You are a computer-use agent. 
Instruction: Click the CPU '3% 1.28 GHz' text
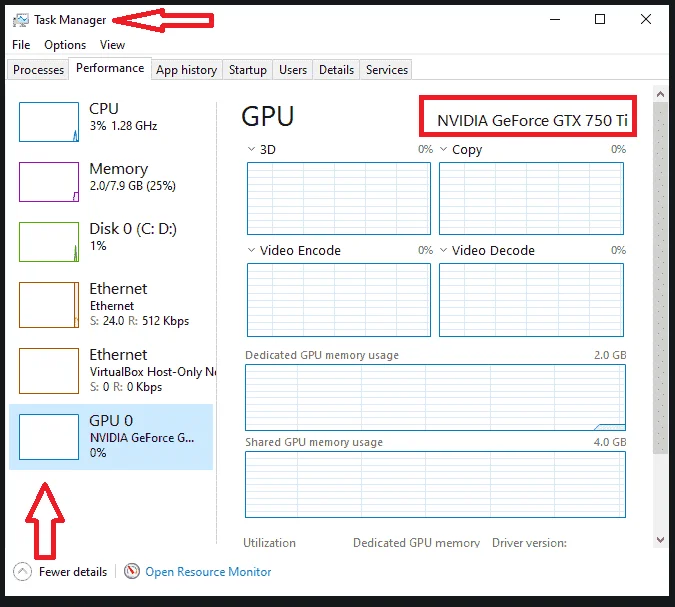[x=123, y=126]
